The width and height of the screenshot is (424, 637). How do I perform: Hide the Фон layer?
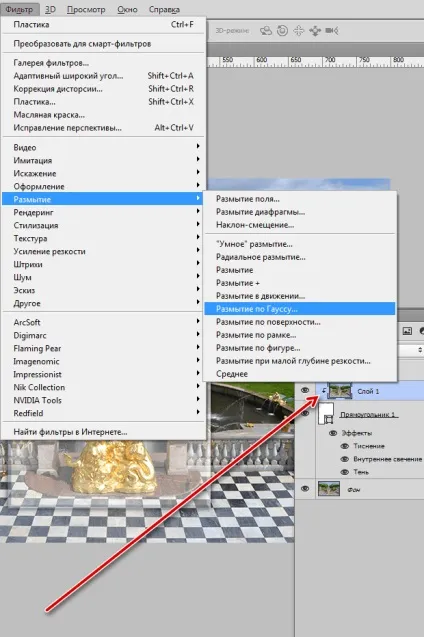tap(305, 489)
